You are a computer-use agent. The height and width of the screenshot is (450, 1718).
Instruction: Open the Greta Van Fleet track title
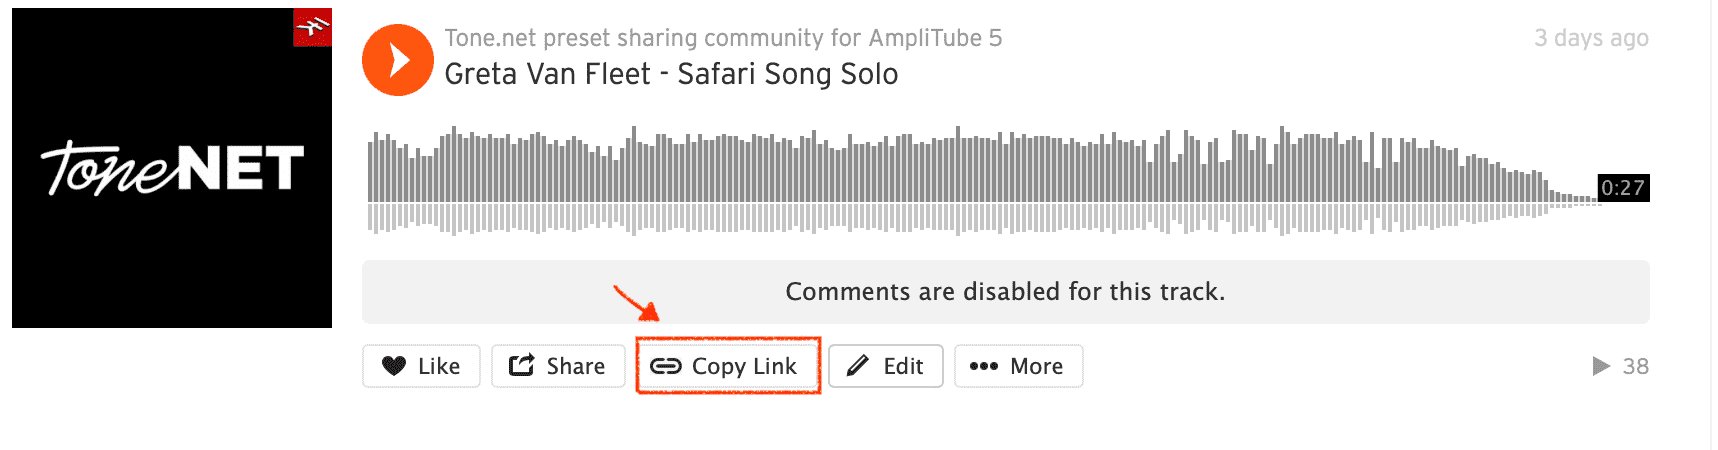coord(671,74)
